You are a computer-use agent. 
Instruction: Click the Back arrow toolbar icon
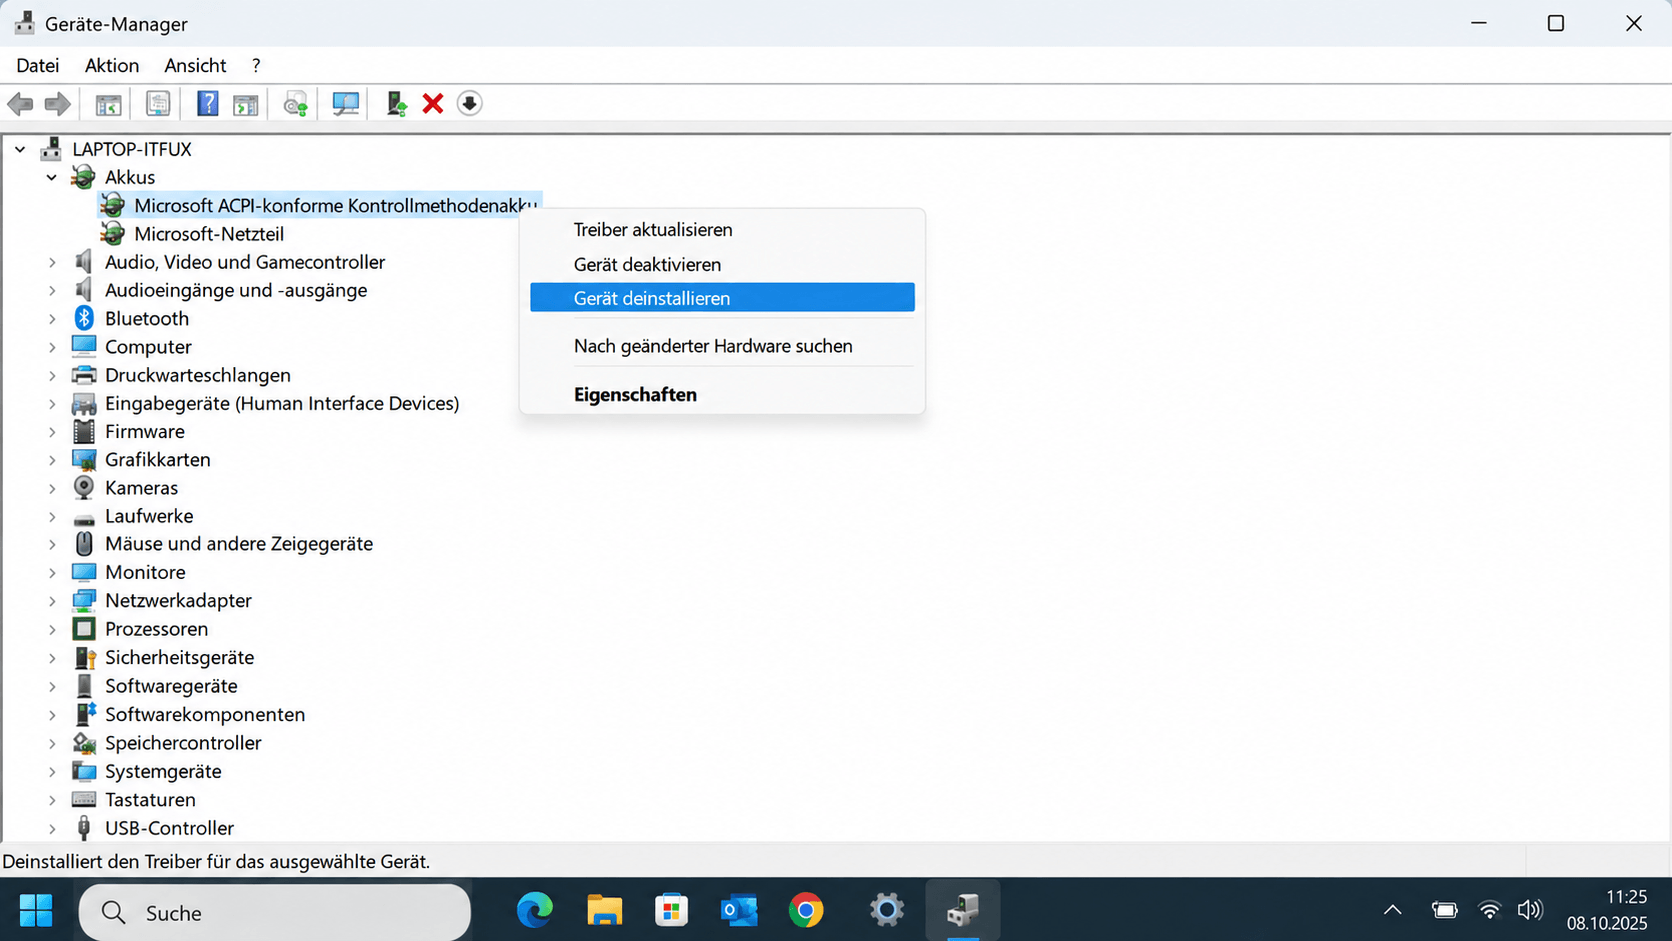coord(20,103)
